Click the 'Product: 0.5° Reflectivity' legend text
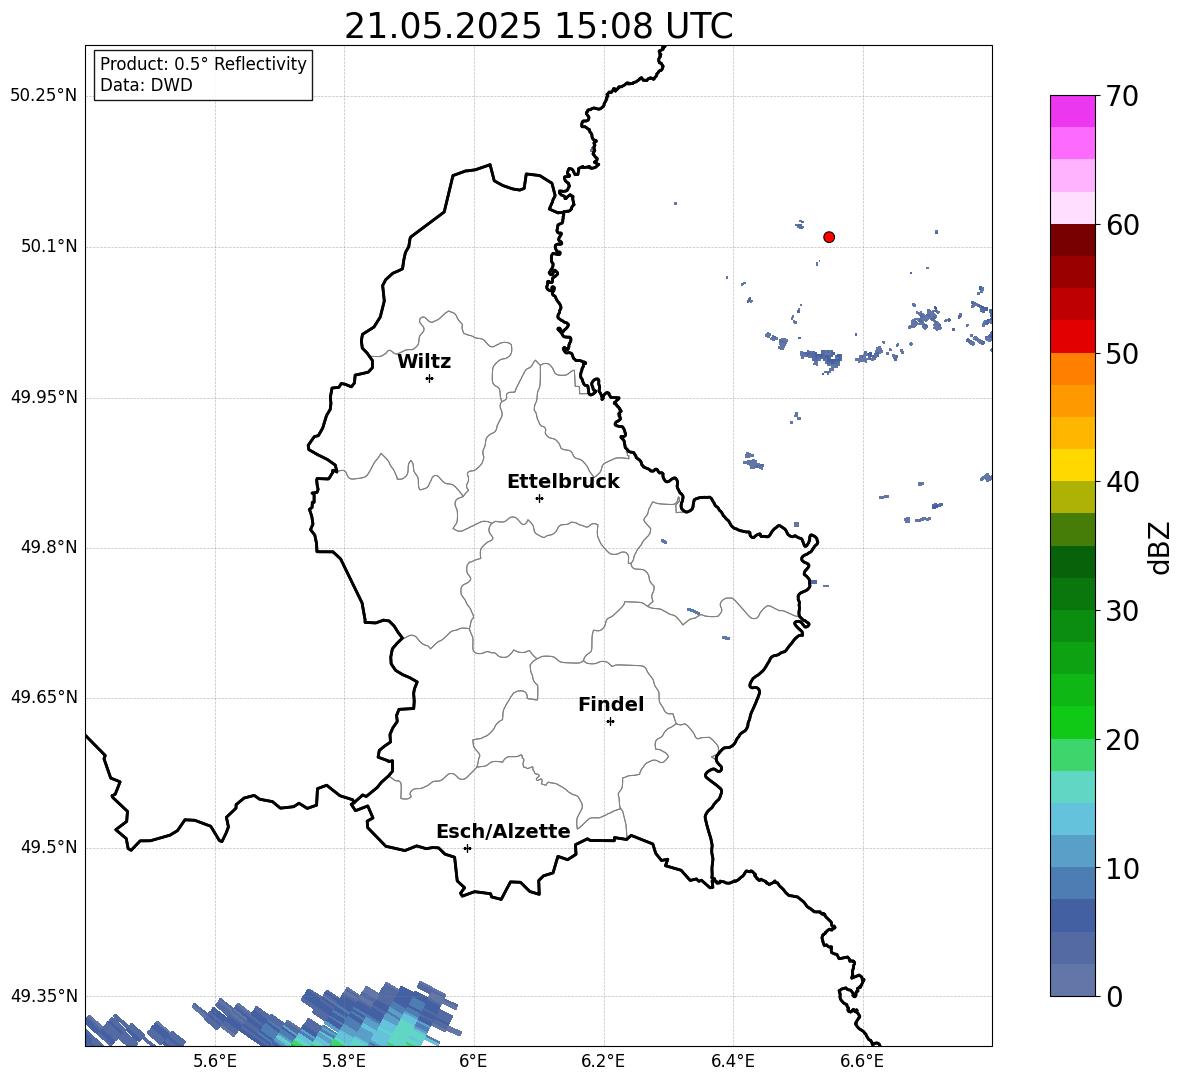This screenshot has height=1081, width=1184. click(203, 63)
